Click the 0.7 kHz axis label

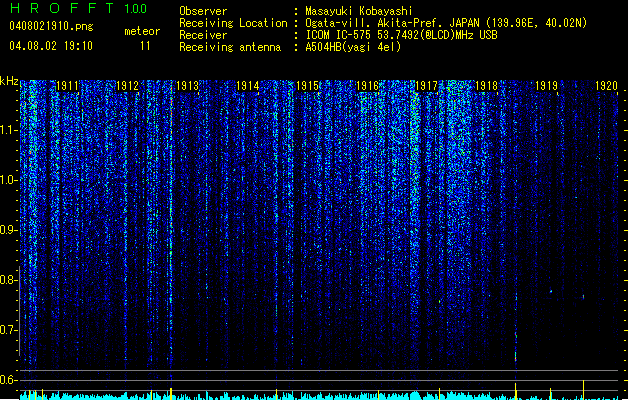pyautogui.click(x=8, y=330)
